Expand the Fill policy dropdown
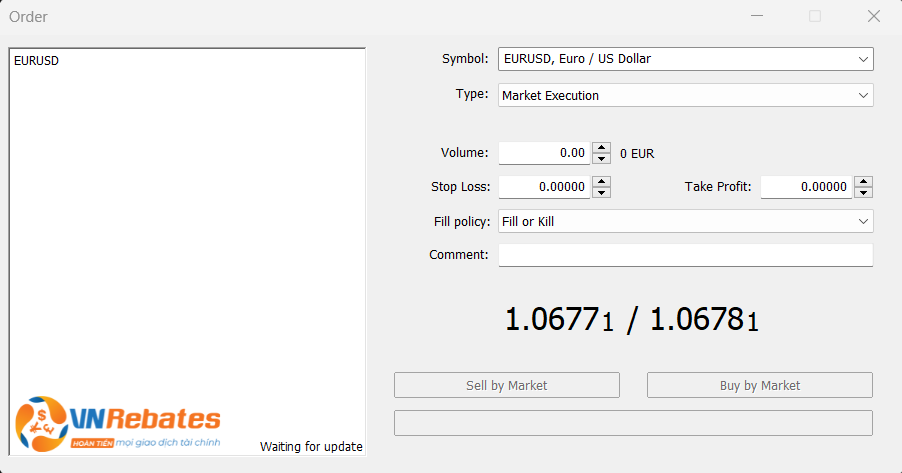Image resolution: width=902 pixels, height=473 pixels. (x=686, y=222)
